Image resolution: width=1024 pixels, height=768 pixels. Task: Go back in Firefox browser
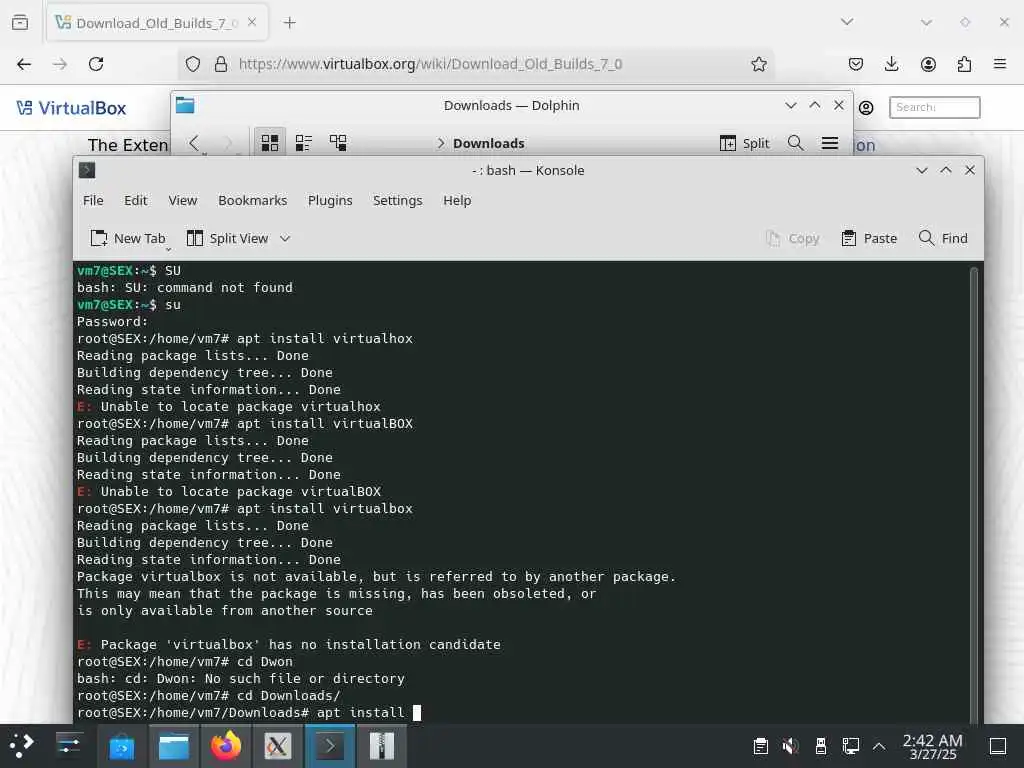tap(24, 64)
